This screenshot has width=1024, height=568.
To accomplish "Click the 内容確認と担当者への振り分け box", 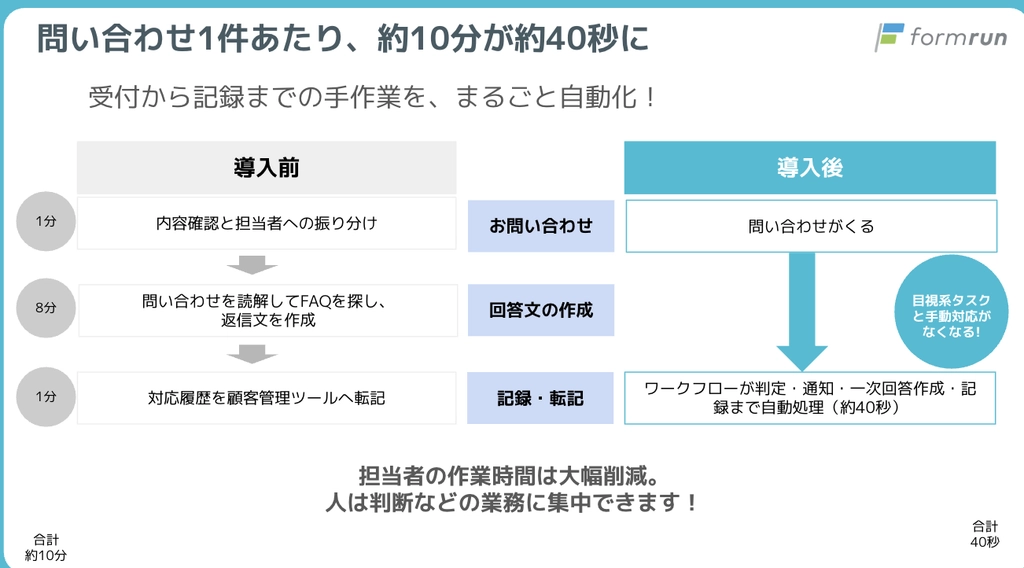I will coord(266,223).
